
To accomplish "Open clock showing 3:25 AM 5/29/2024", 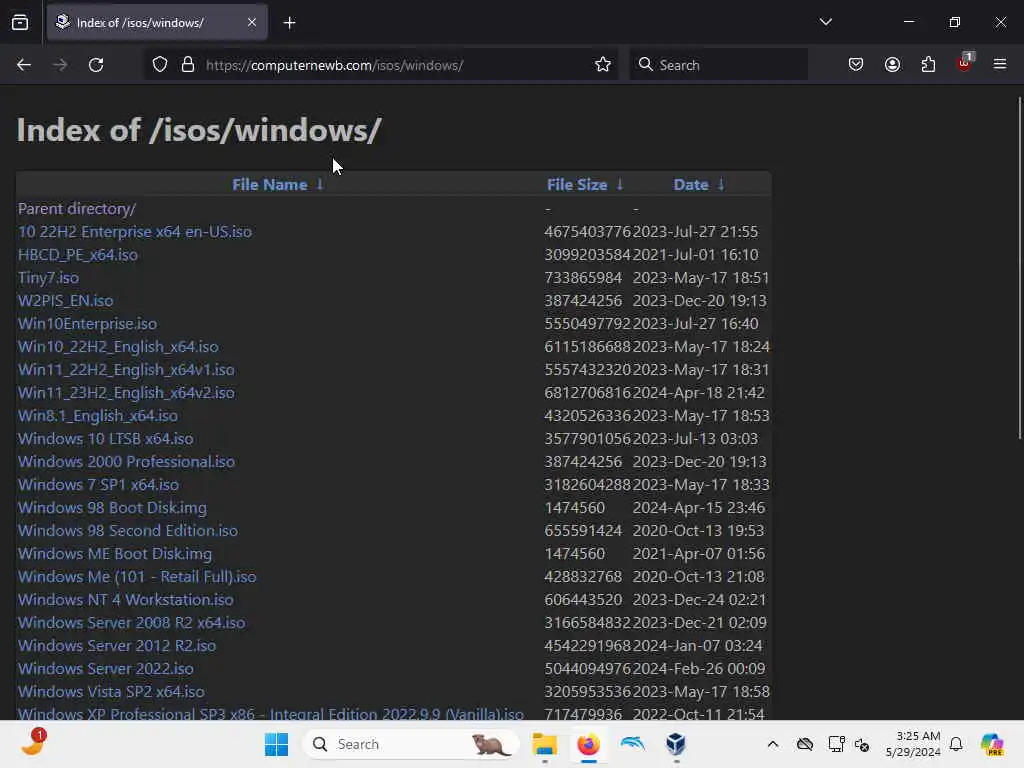I will coord(912,744).
